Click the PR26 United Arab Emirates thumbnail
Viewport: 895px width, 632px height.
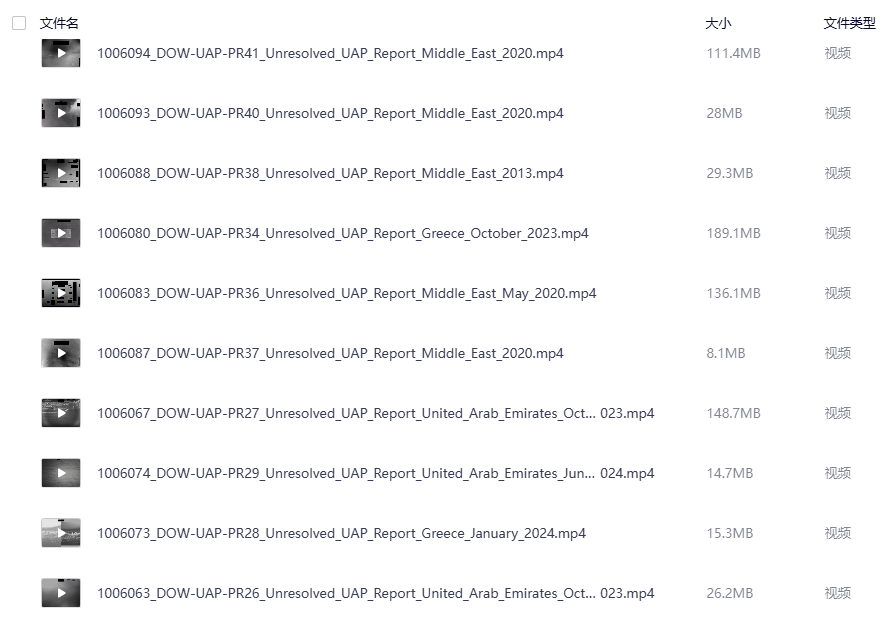(x=61, y=593)
